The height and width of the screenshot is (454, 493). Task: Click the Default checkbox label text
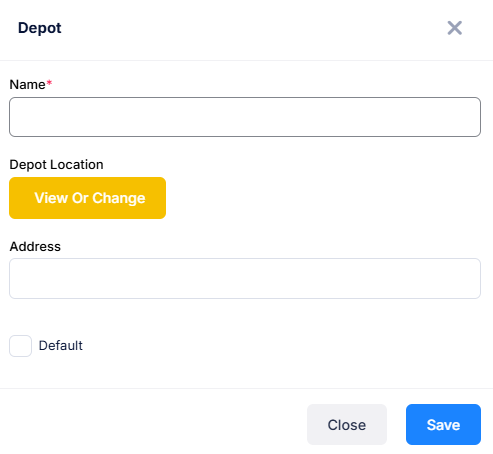[x=61, y=346]
